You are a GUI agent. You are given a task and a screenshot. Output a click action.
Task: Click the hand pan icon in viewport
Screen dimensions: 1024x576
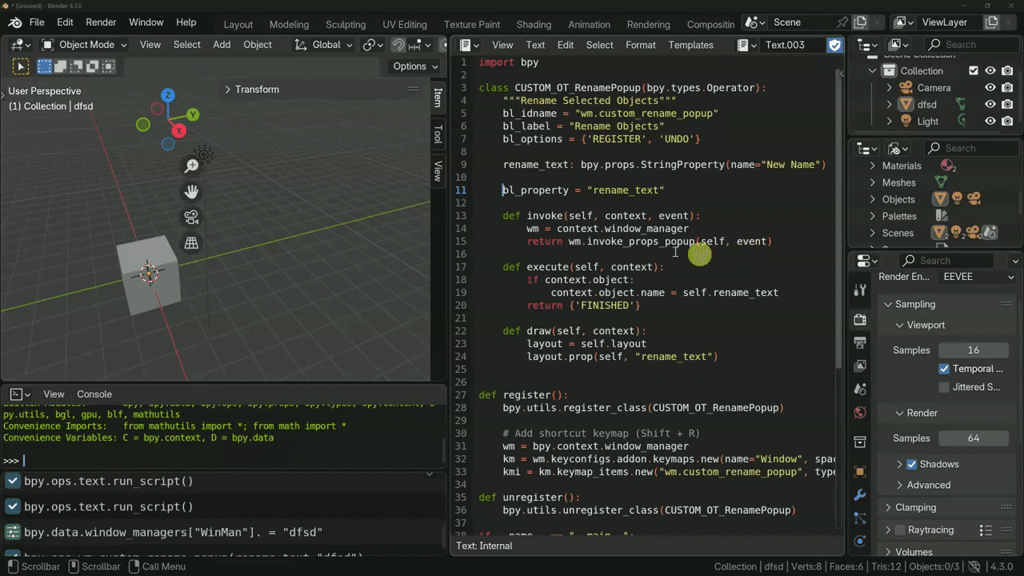[x=191, y=191]
